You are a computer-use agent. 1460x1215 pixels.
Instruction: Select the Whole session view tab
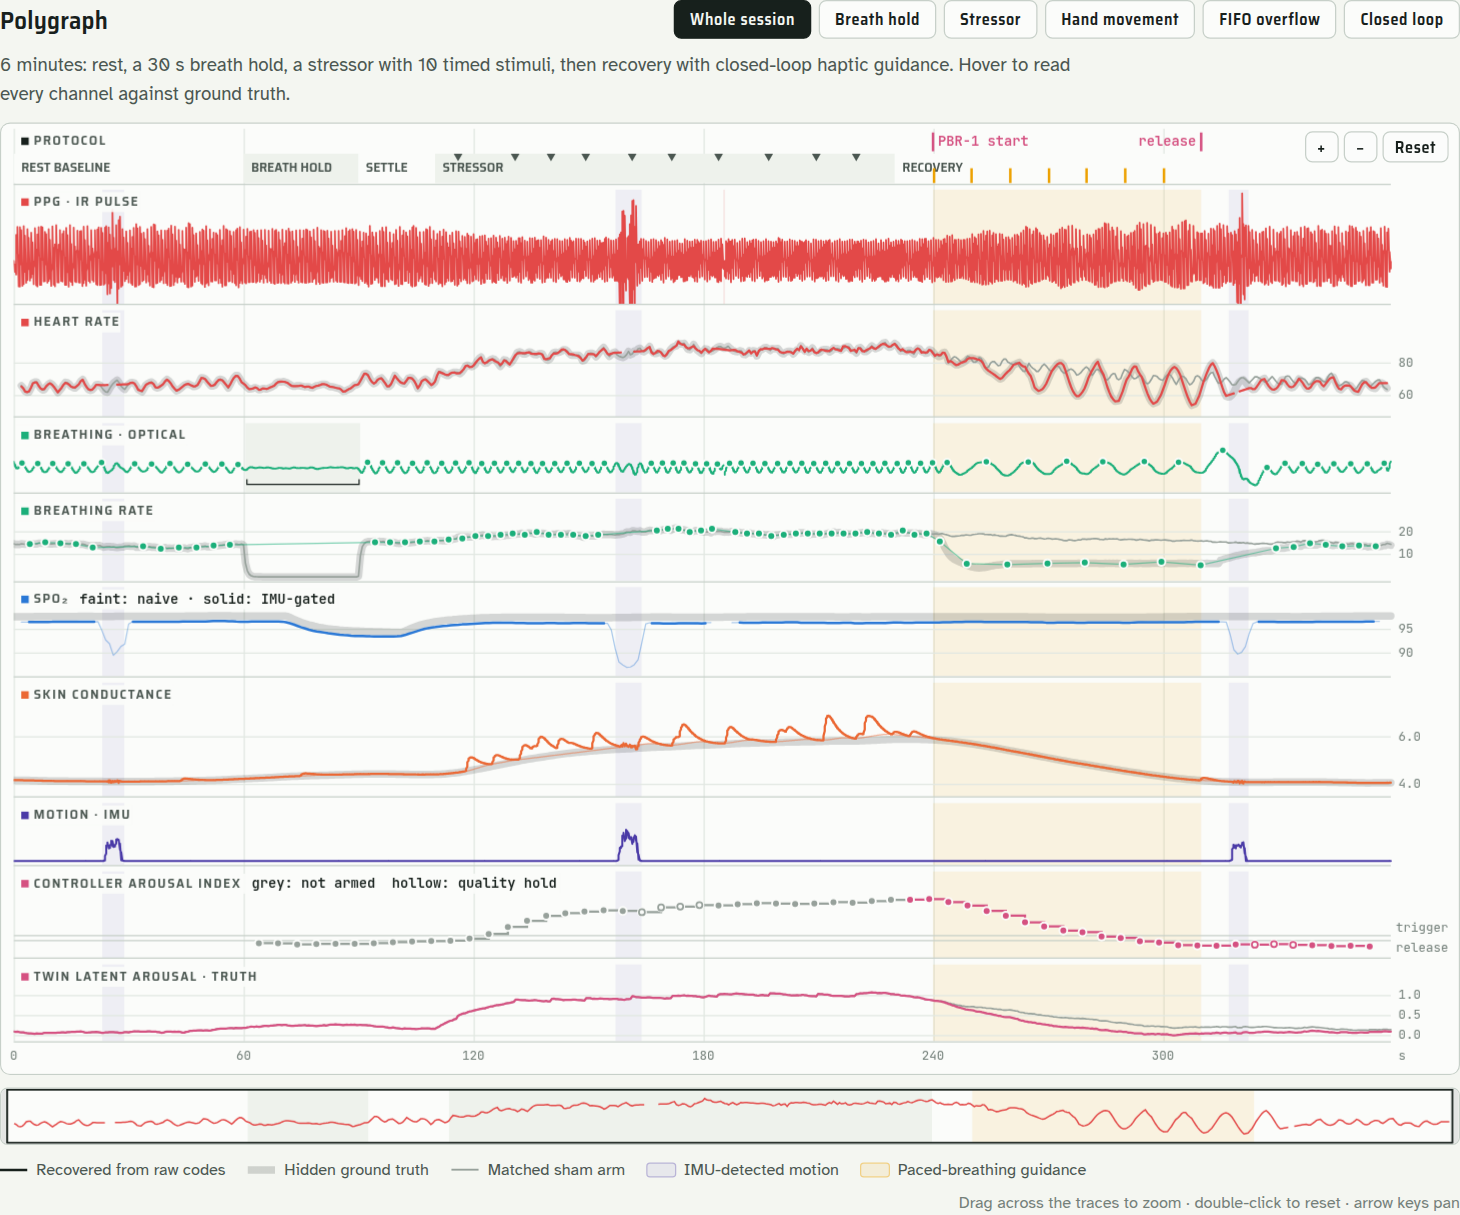point(742,19)
